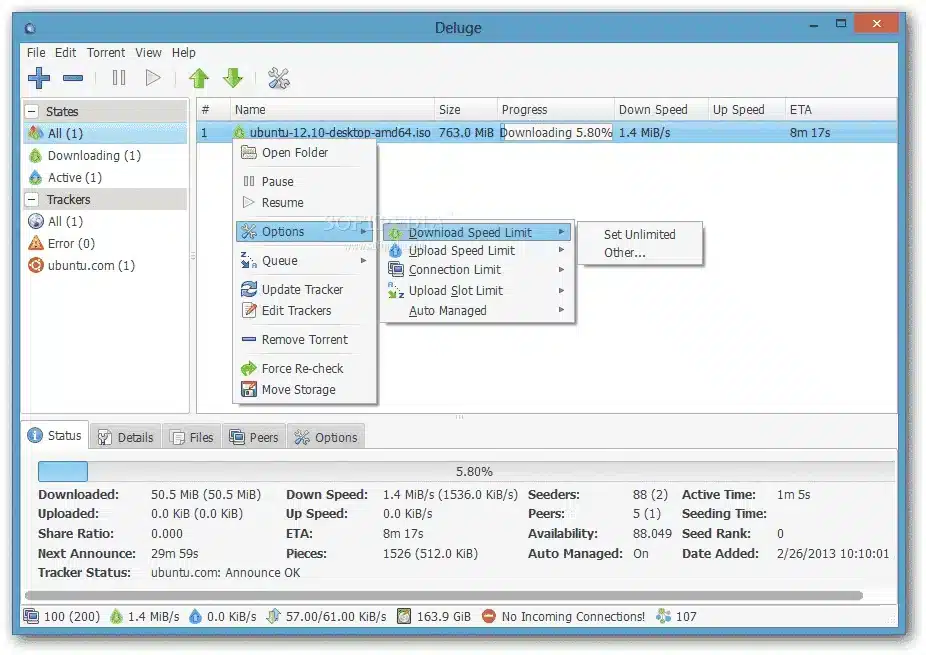Click the Move Storage icon
Screen dimensions: 926x655
click(x=249, y=389)
